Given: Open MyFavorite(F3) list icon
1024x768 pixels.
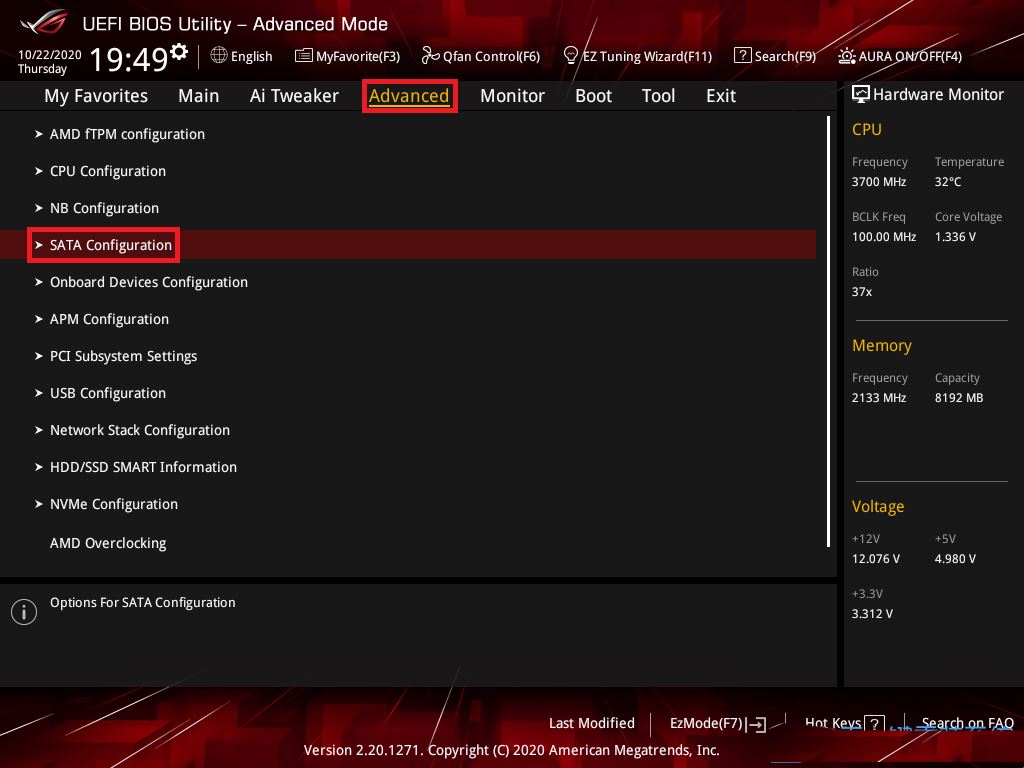Looking at the screenshot, I should pos(303,56).
